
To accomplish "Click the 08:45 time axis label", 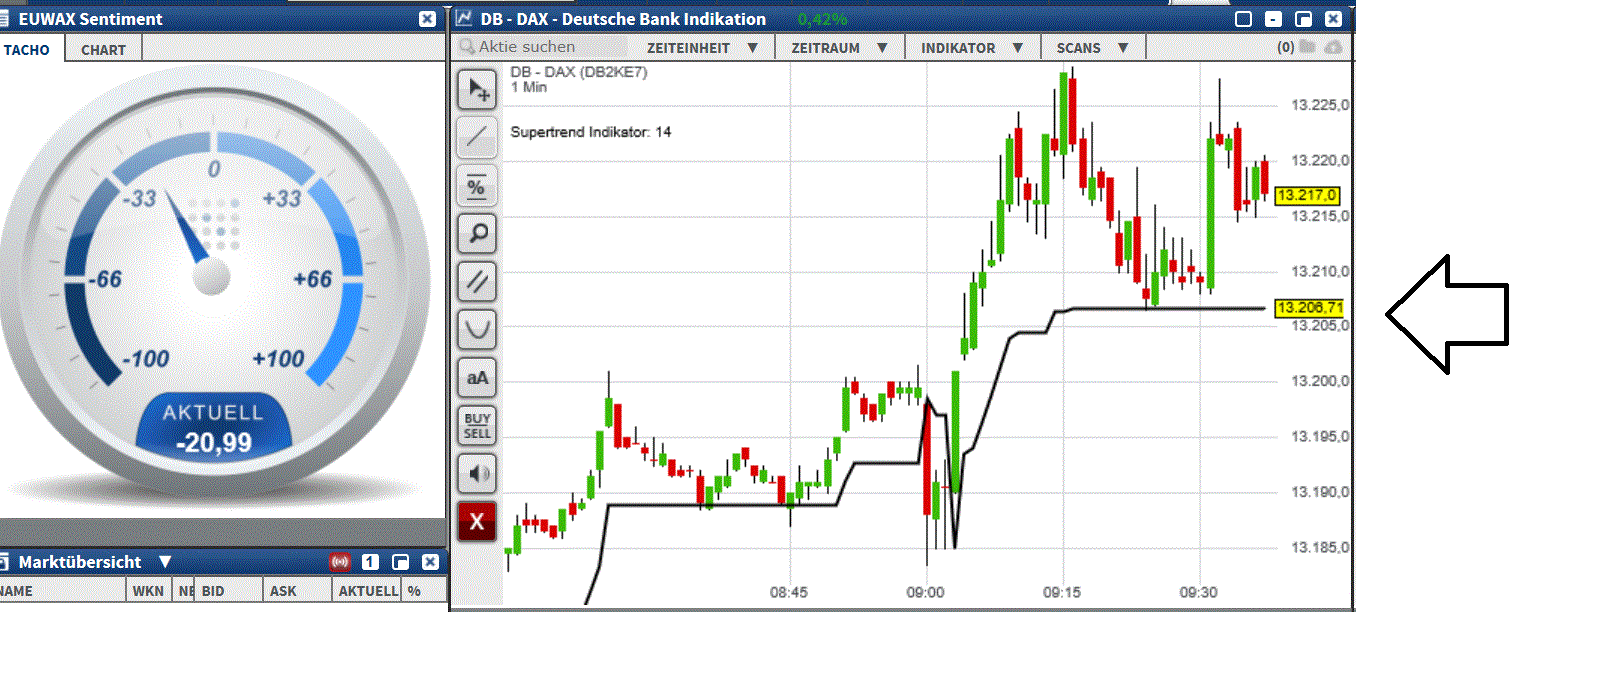I will [789, 592].
